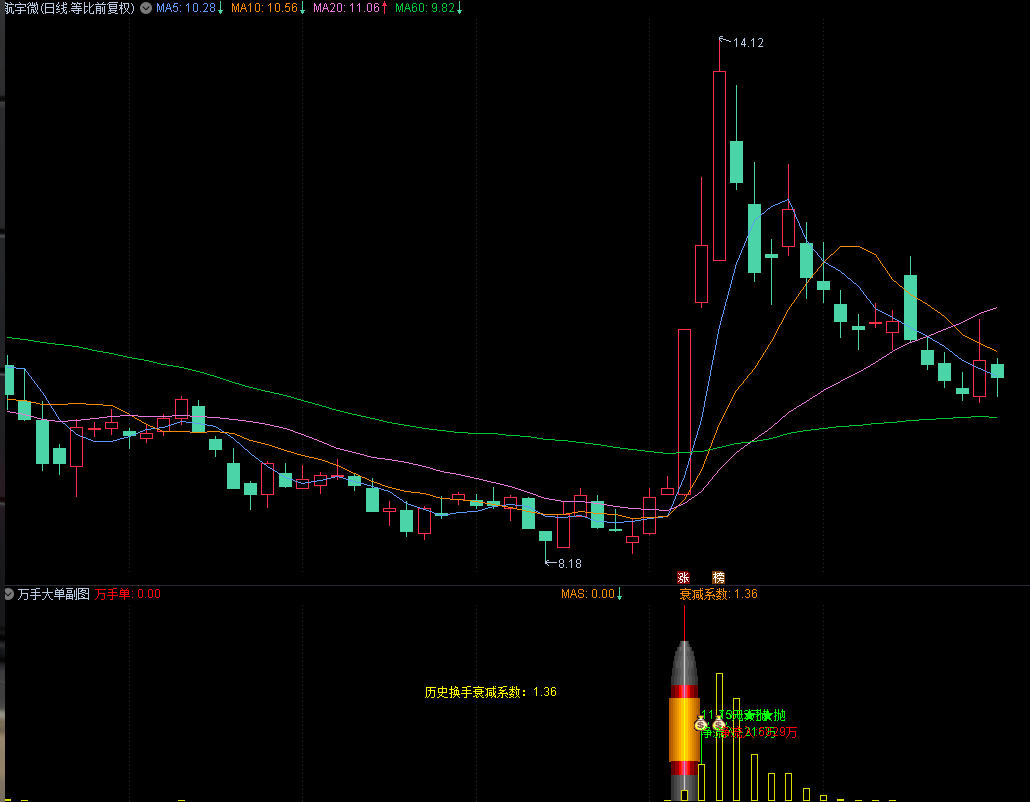Select the tallest white candlestick at the peak

(718, 165)
